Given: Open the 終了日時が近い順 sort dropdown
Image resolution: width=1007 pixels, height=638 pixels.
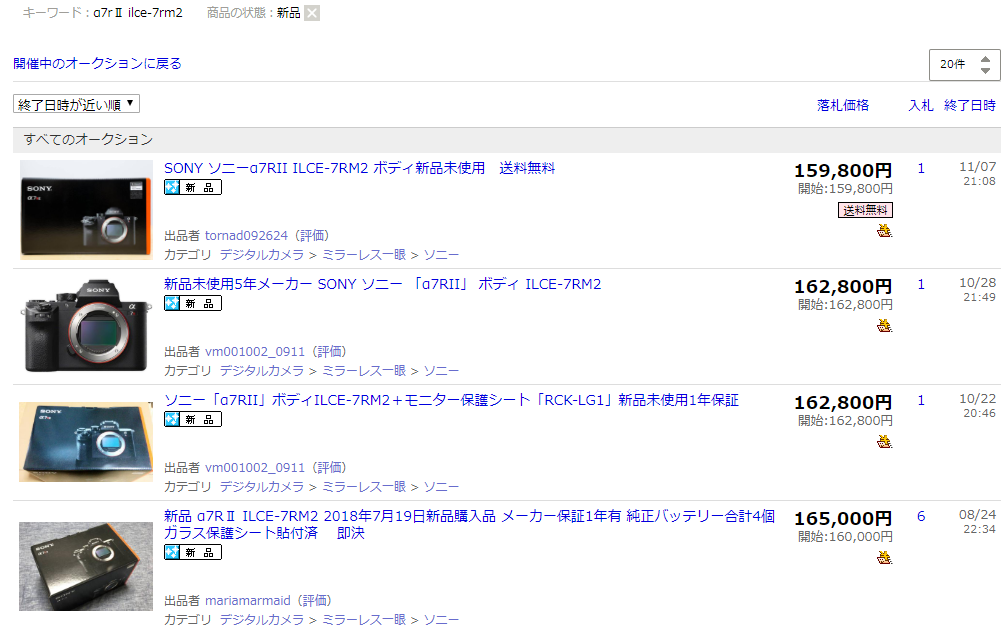Looking at the screenshot, I should point(76,104).
